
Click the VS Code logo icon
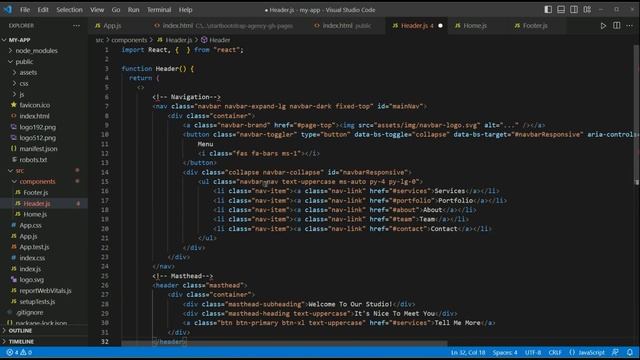(7, 9)
